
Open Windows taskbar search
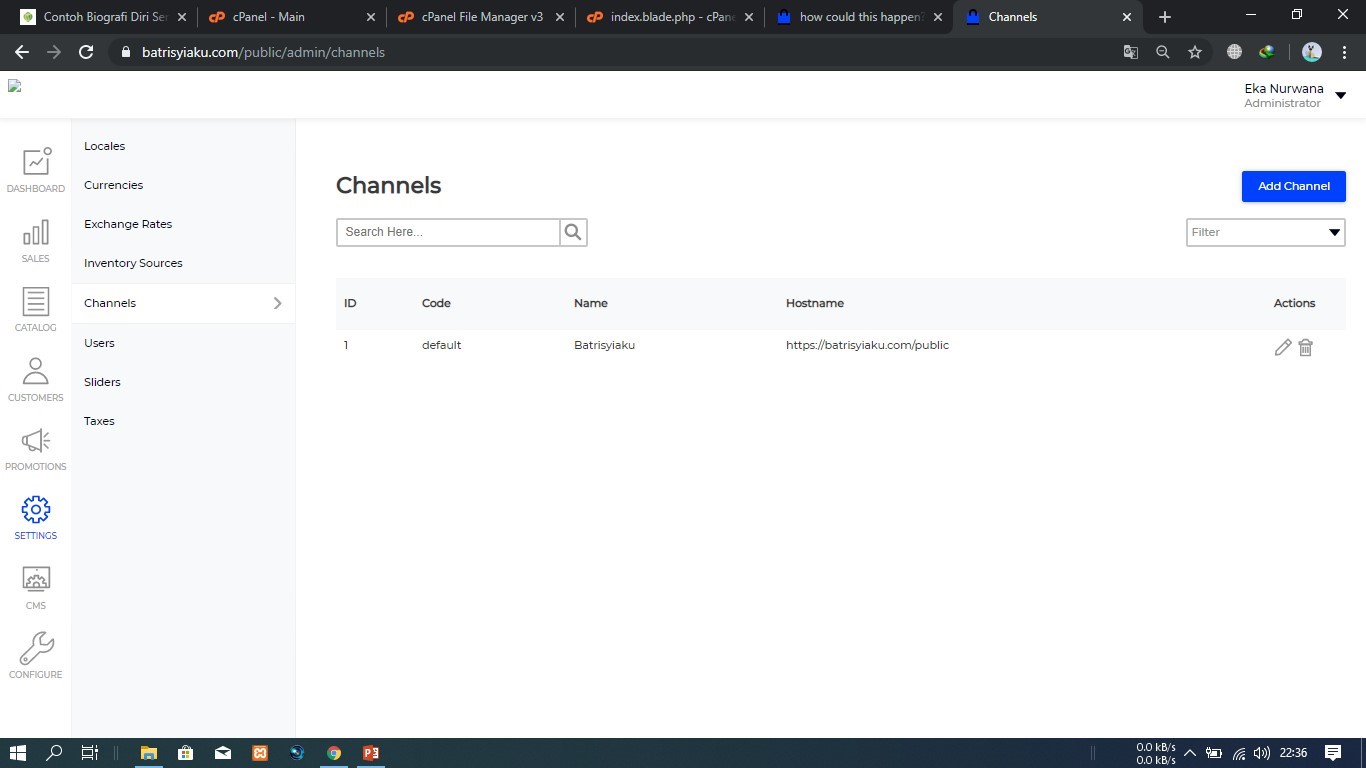[54, 753]
